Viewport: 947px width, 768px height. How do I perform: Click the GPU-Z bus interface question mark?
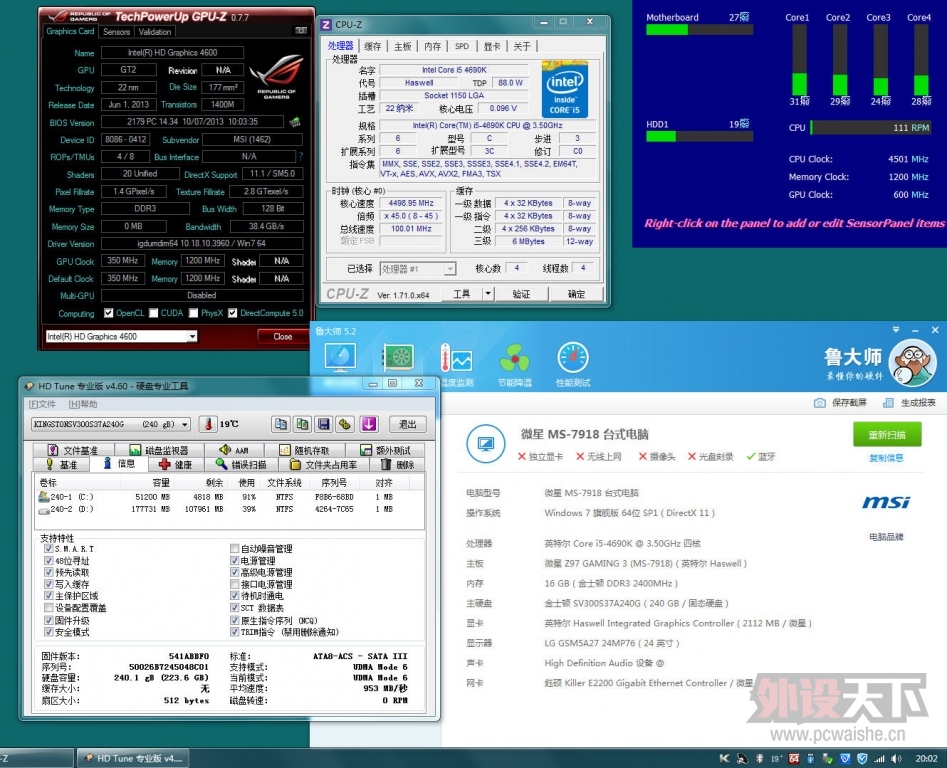[x=300, y=156]
